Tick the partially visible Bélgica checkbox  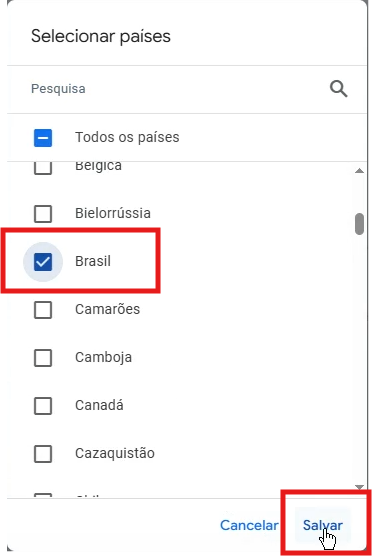[x=43, y=168]
